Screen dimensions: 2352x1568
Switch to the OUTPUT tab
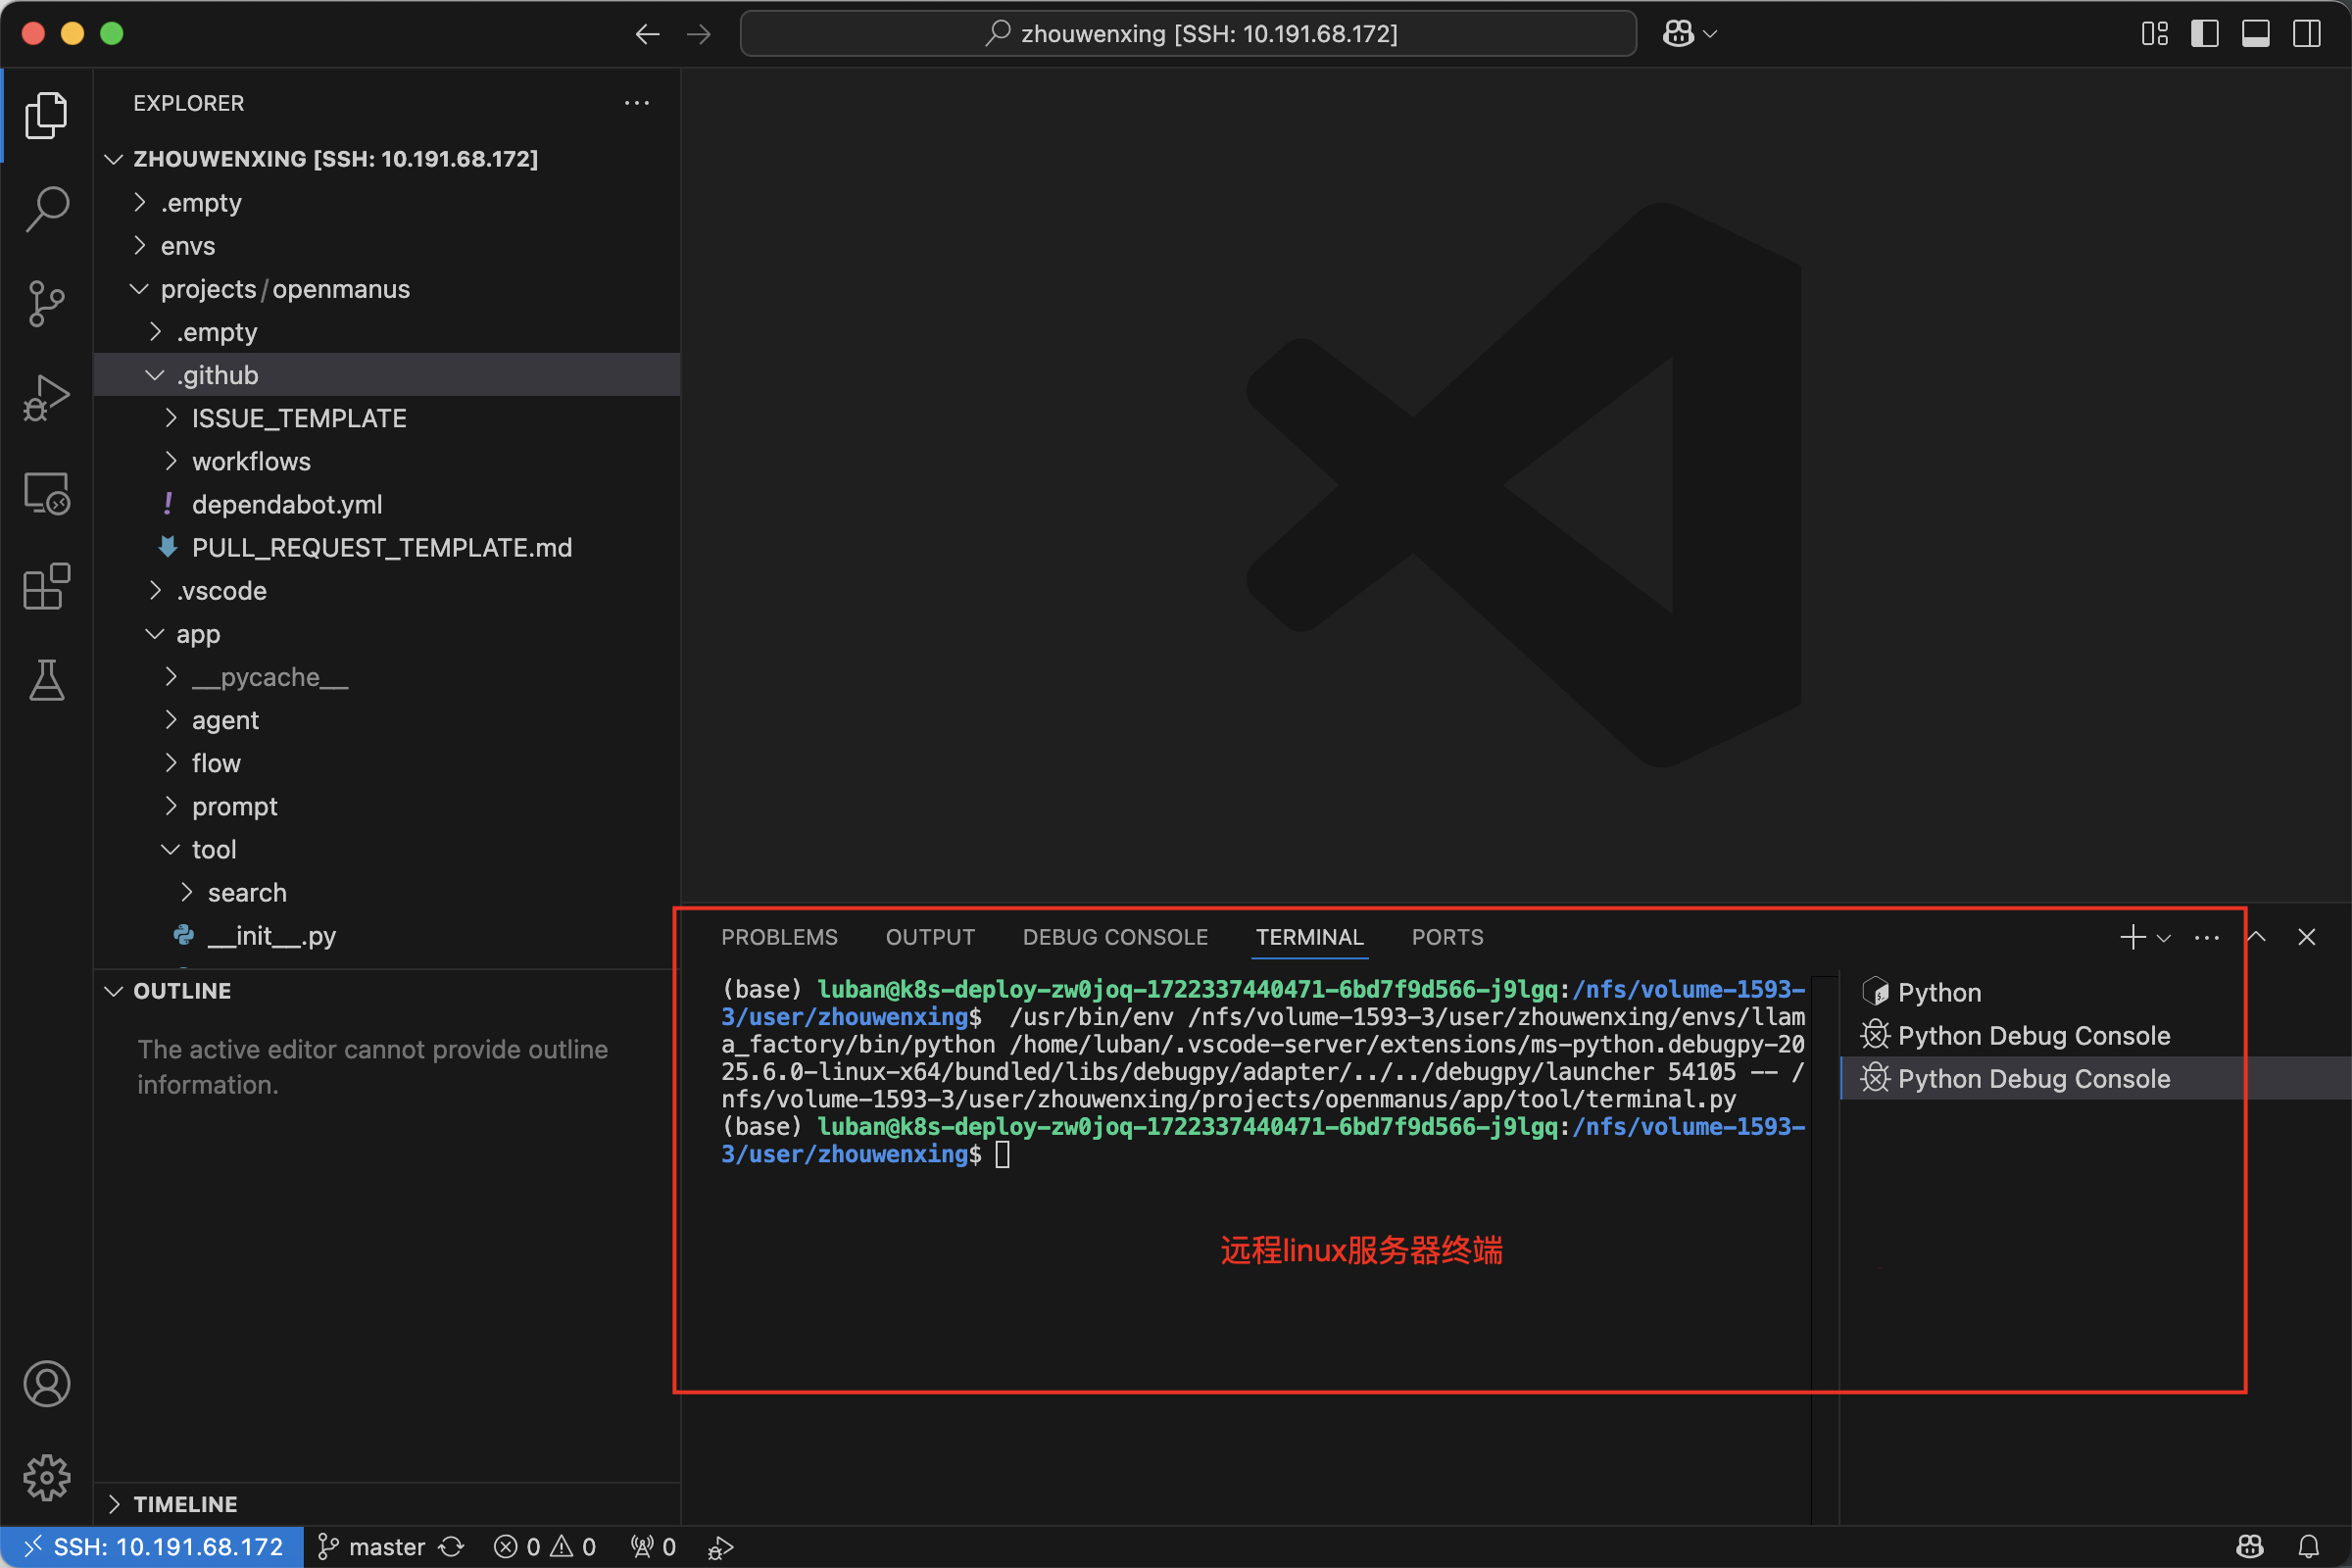tap(930, 937)
